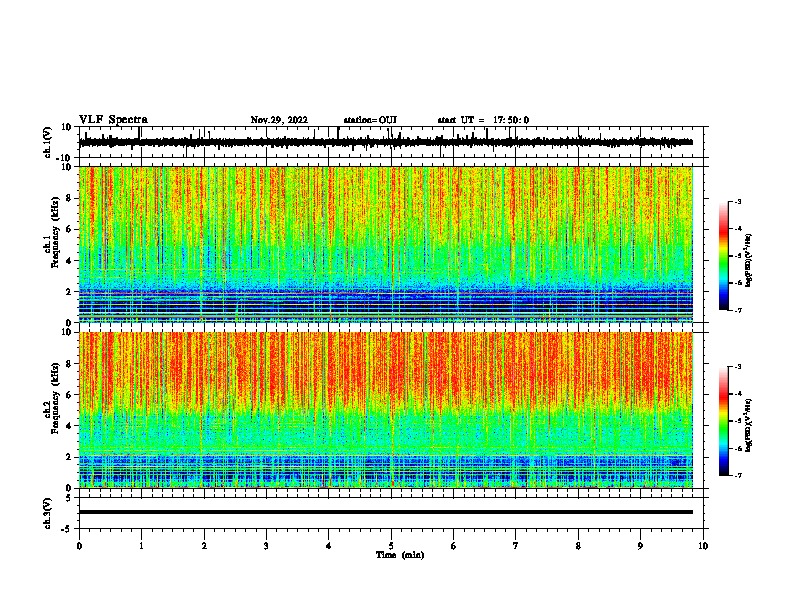The height and width of the screenshot is (612, 792).
Task: Click the "8" kHz tick on the ch.1 spectrogram axis
Action: pos(70,198)
